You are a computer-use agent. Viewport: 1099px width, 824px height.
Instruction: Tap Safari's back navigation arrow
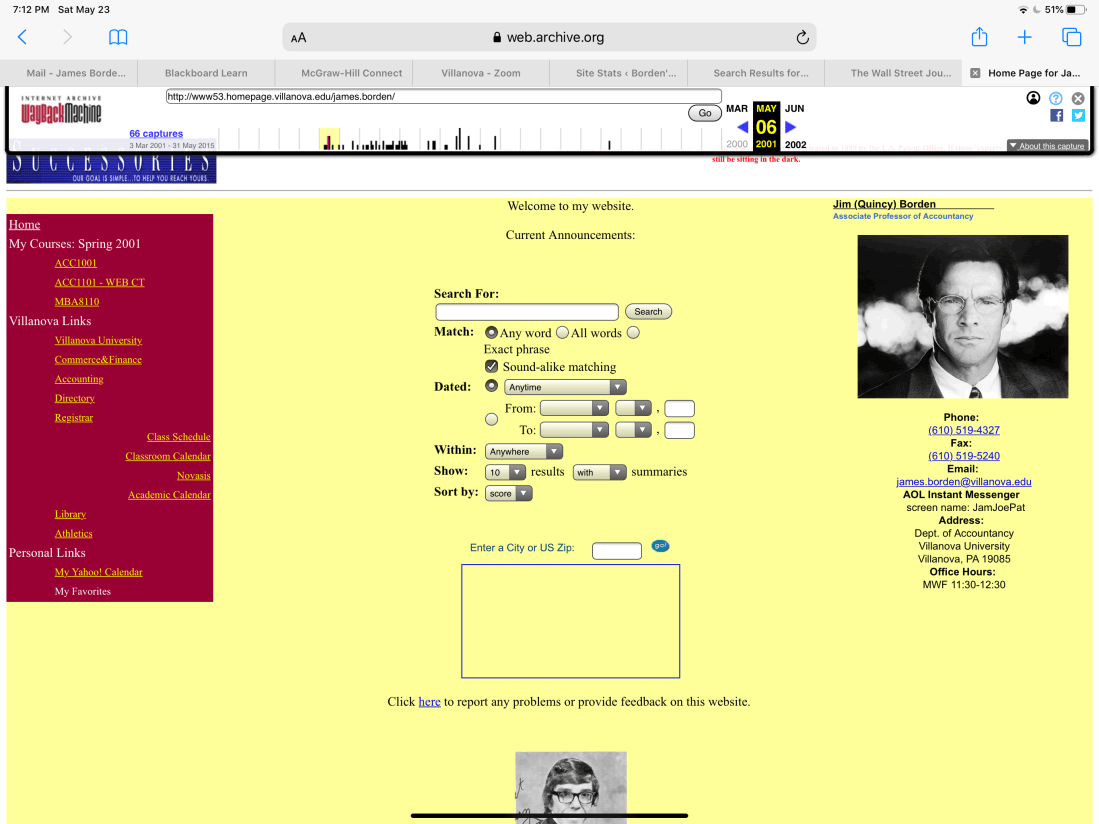click(x=22, y=37)
